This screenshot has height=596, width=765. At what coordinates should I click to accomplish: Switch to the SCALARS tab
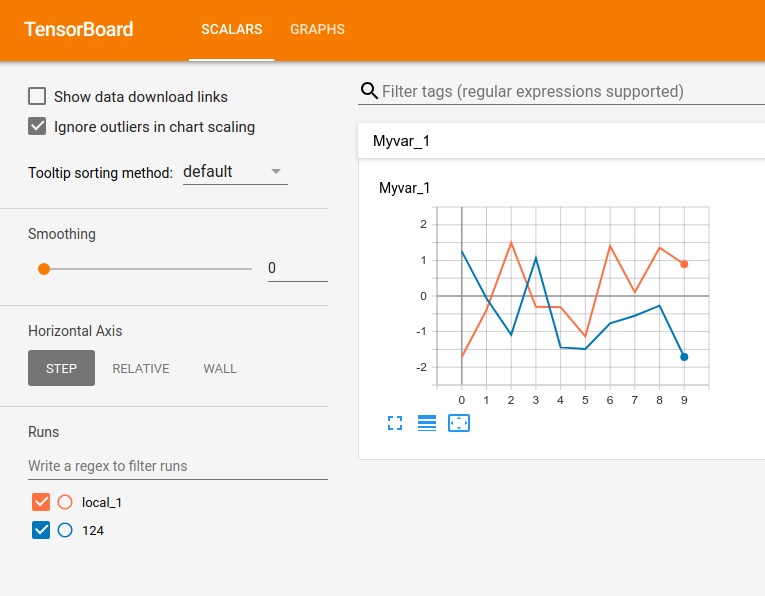click(232, 29)
